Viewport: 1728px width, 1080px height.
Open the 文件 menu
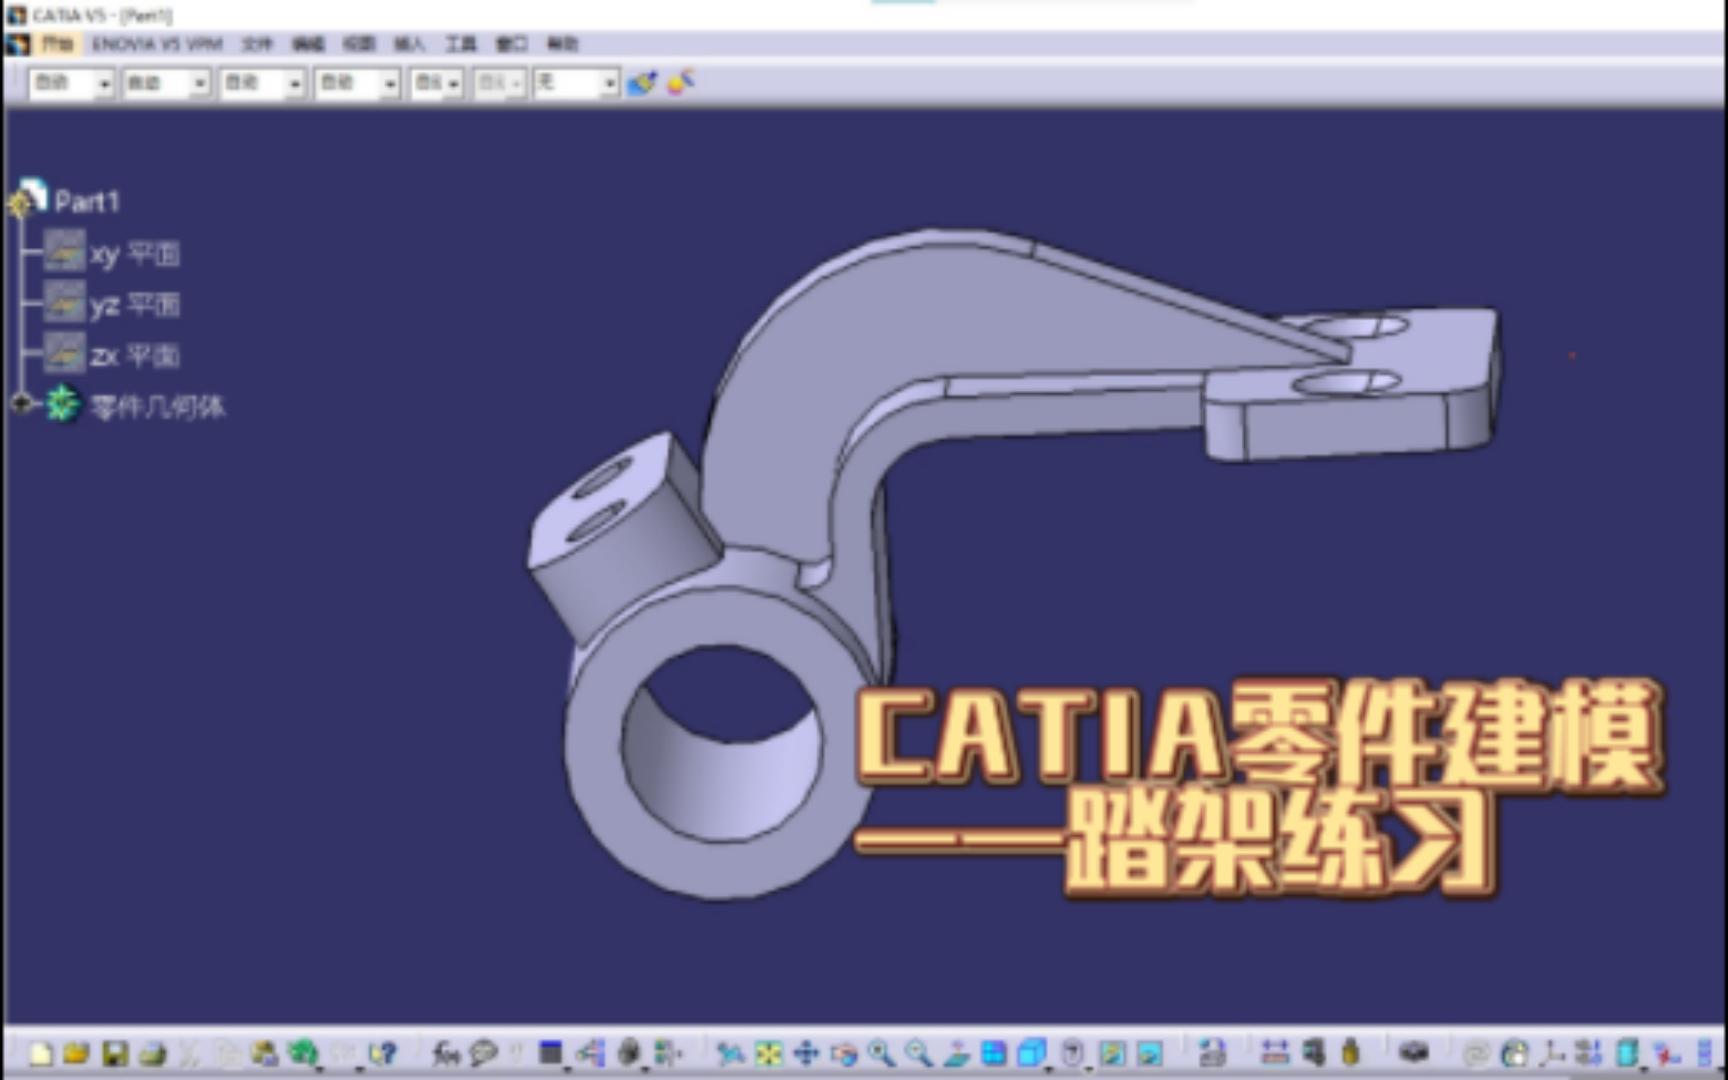coord(257,44)
